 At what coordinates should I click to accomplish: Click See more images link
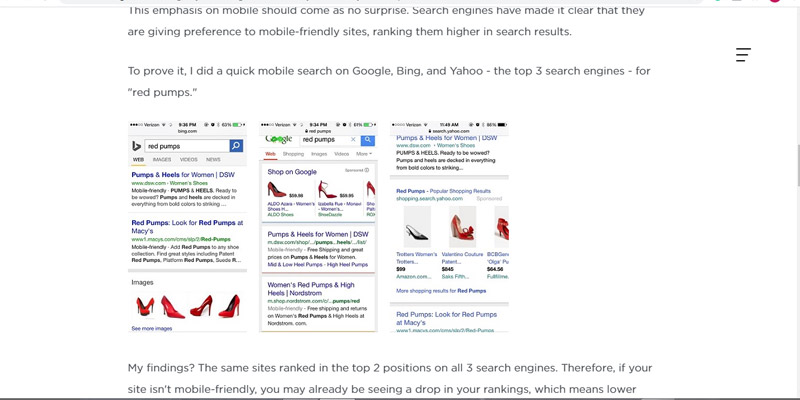[x=152, y=329]
